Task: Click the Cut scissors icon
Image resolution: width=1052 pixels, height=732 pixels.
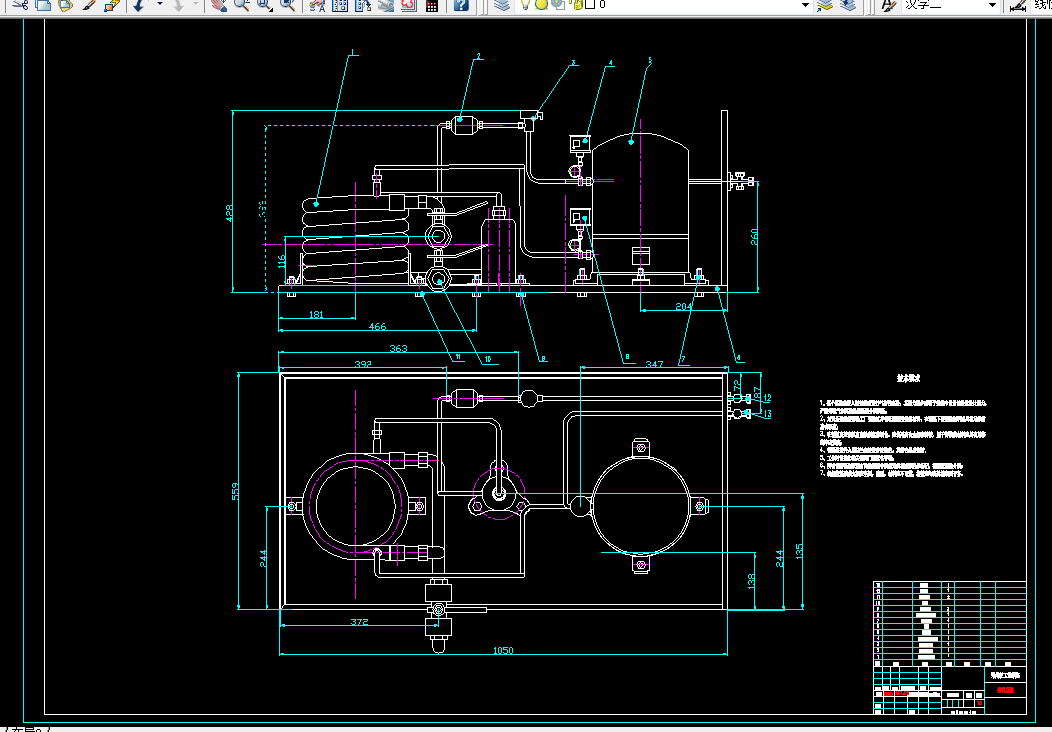Action: click(20, 5)
